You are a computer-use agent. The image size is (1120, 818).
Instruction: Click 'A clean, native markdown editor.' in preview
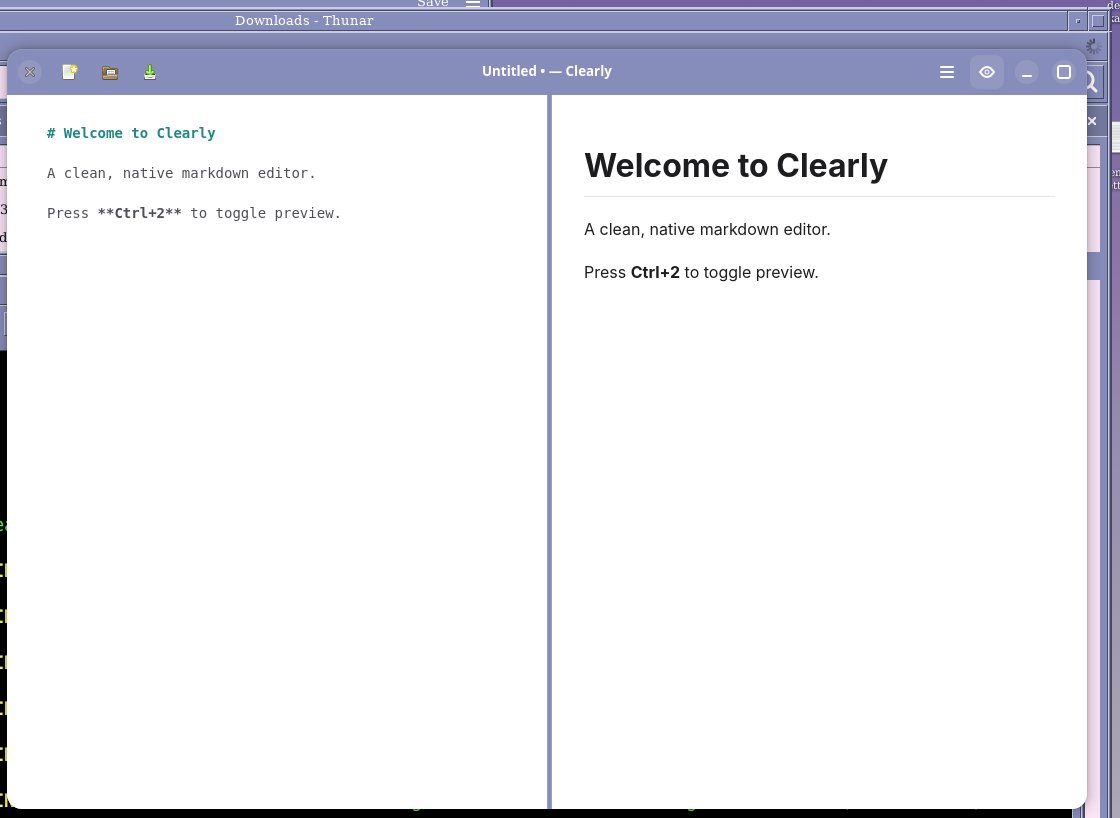707,229
